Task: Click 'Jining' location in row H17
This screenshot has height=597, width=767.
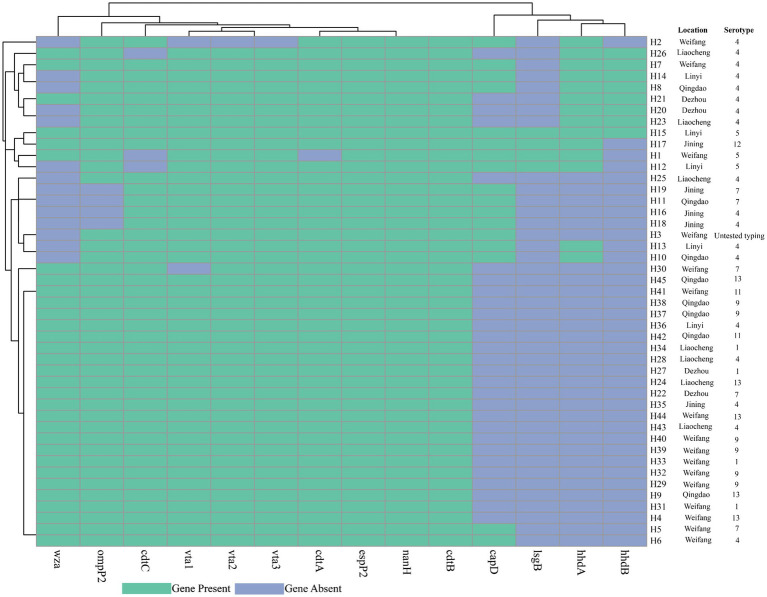Action: pos(694,144)
